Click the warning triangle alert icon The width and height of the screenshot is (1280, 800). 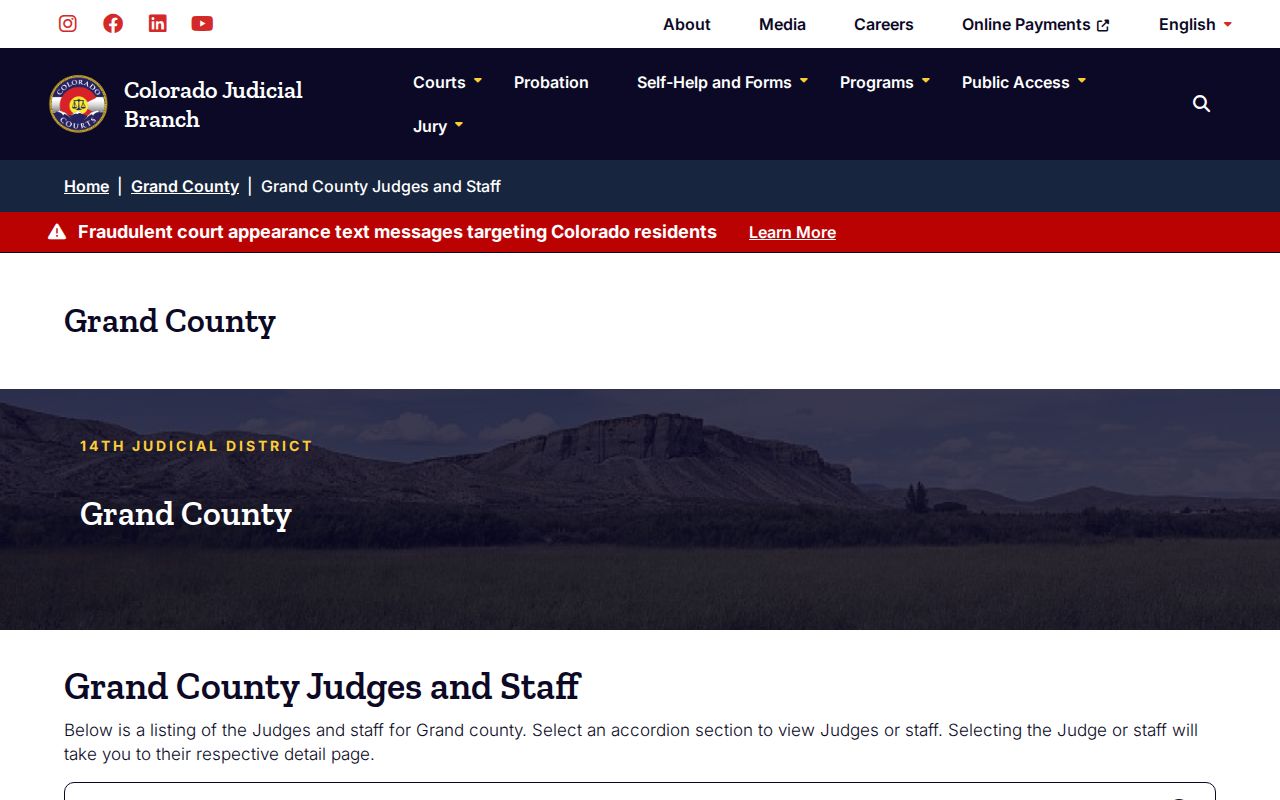[57, 232]
